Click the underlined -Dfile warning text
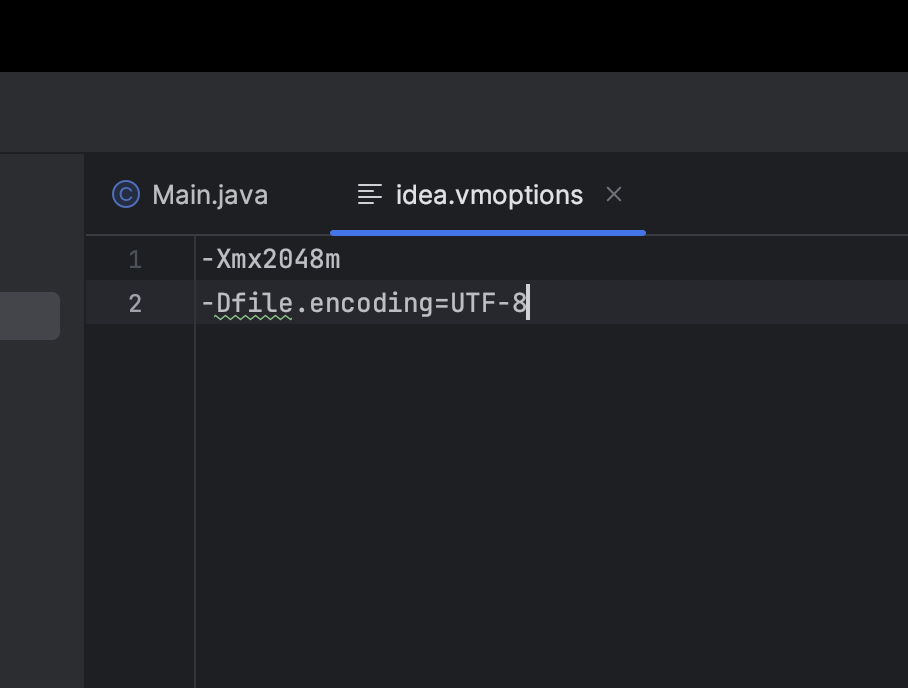Screen dimensions: 908x688 [x=254, y=304]
